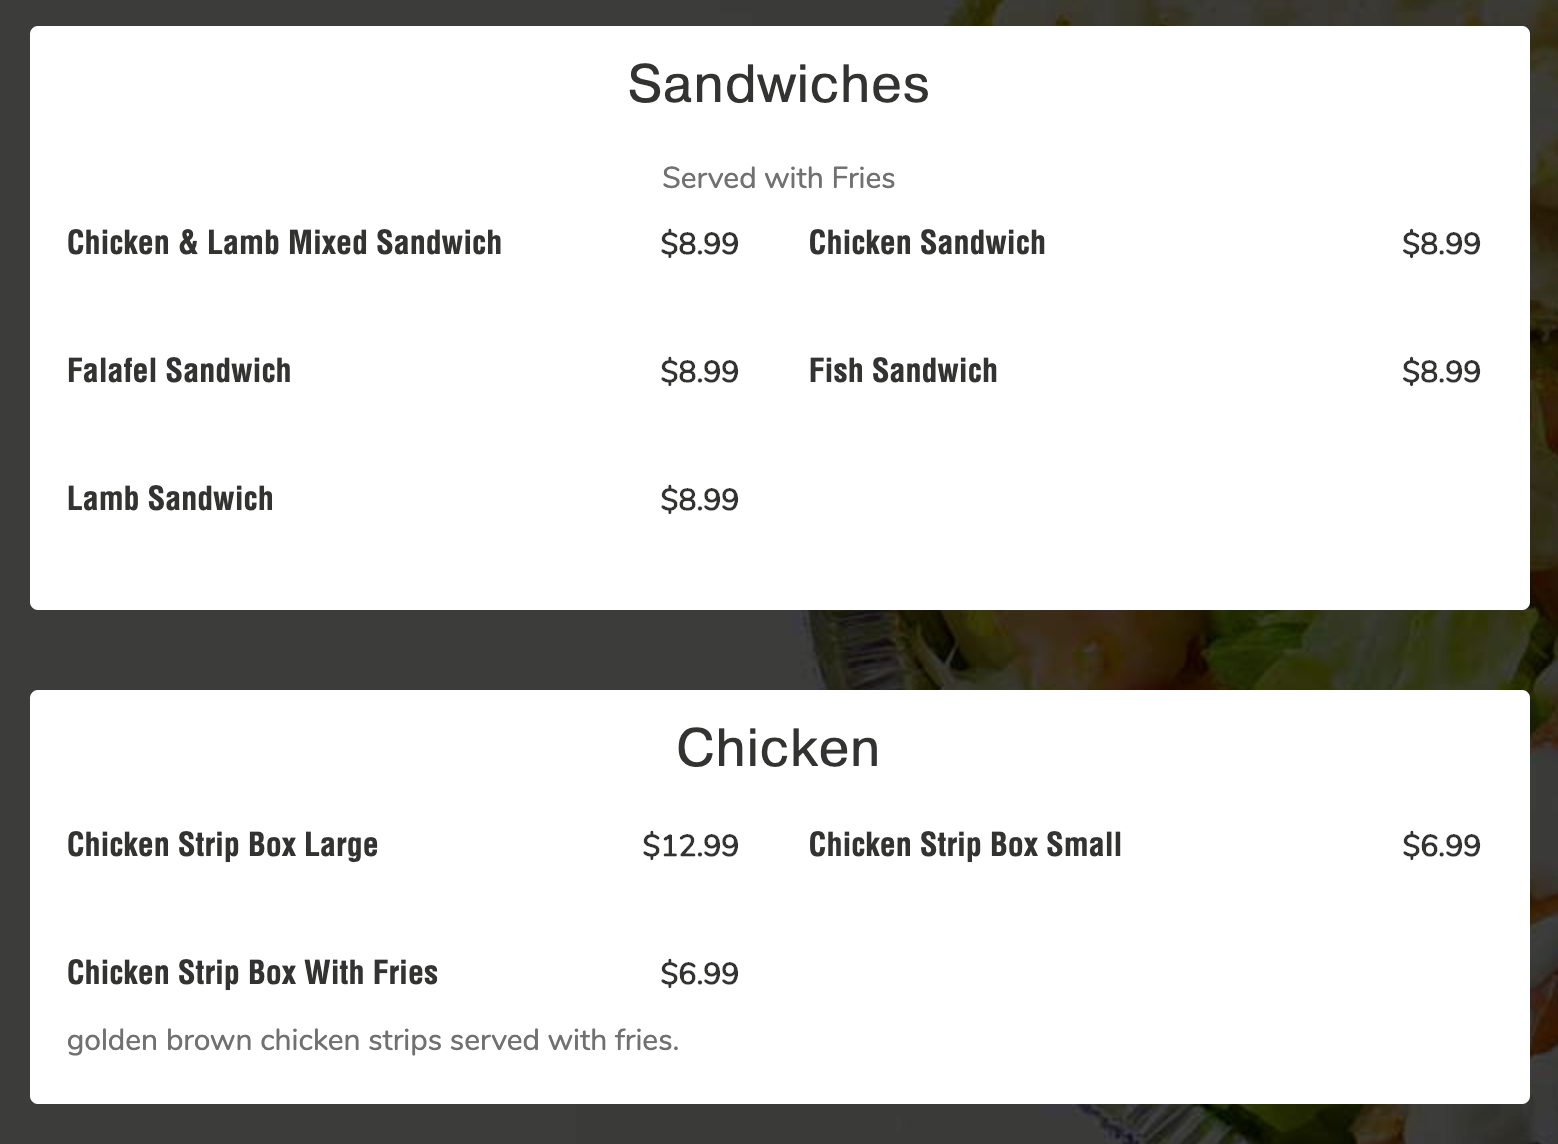Click the price of Chicken Strip Box With Fries

pyautogui.click(x=699, y=974)
